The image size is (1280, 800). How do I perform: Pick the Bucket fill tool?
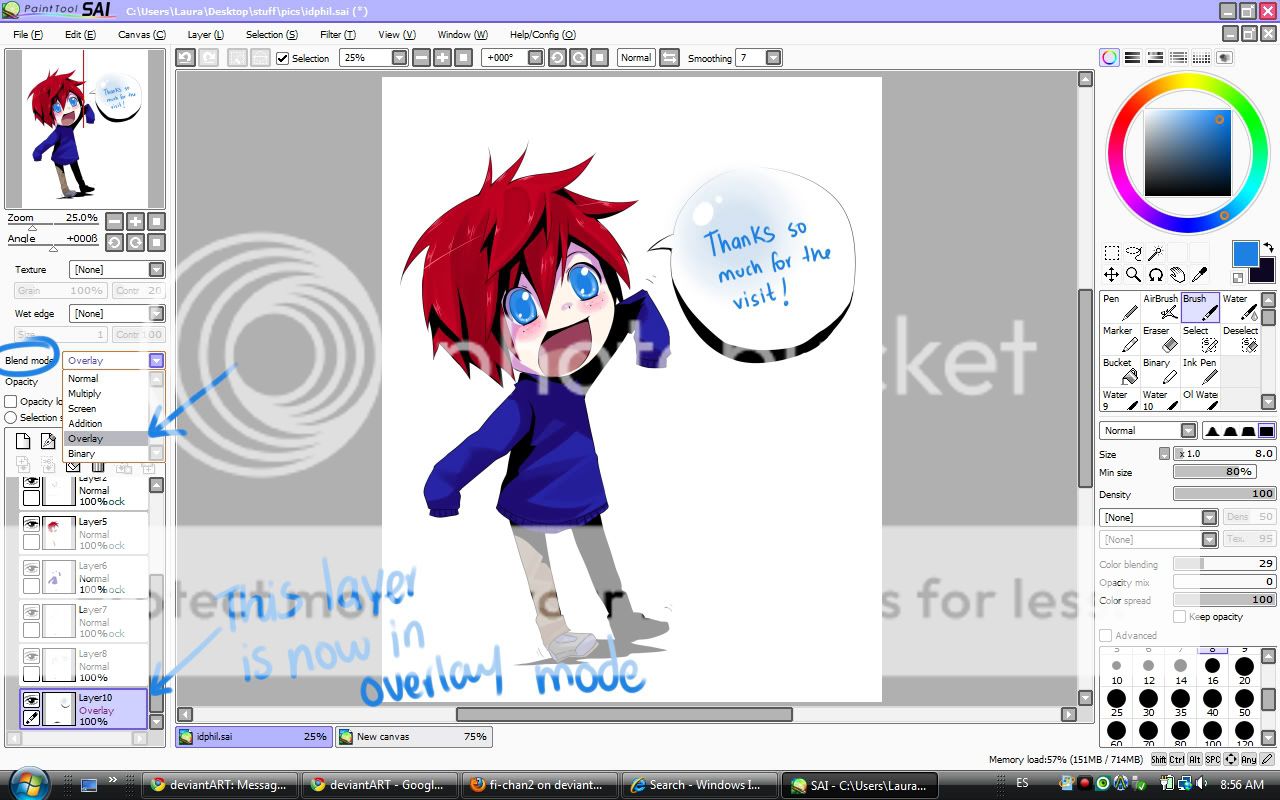1119,371
